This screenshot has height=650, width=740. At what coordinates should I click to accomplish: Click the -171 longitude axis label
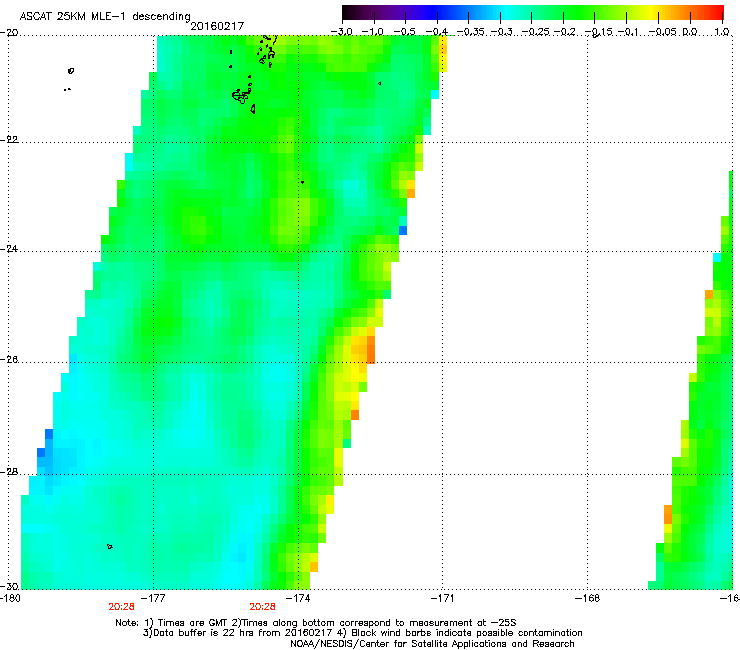[443, 599]
